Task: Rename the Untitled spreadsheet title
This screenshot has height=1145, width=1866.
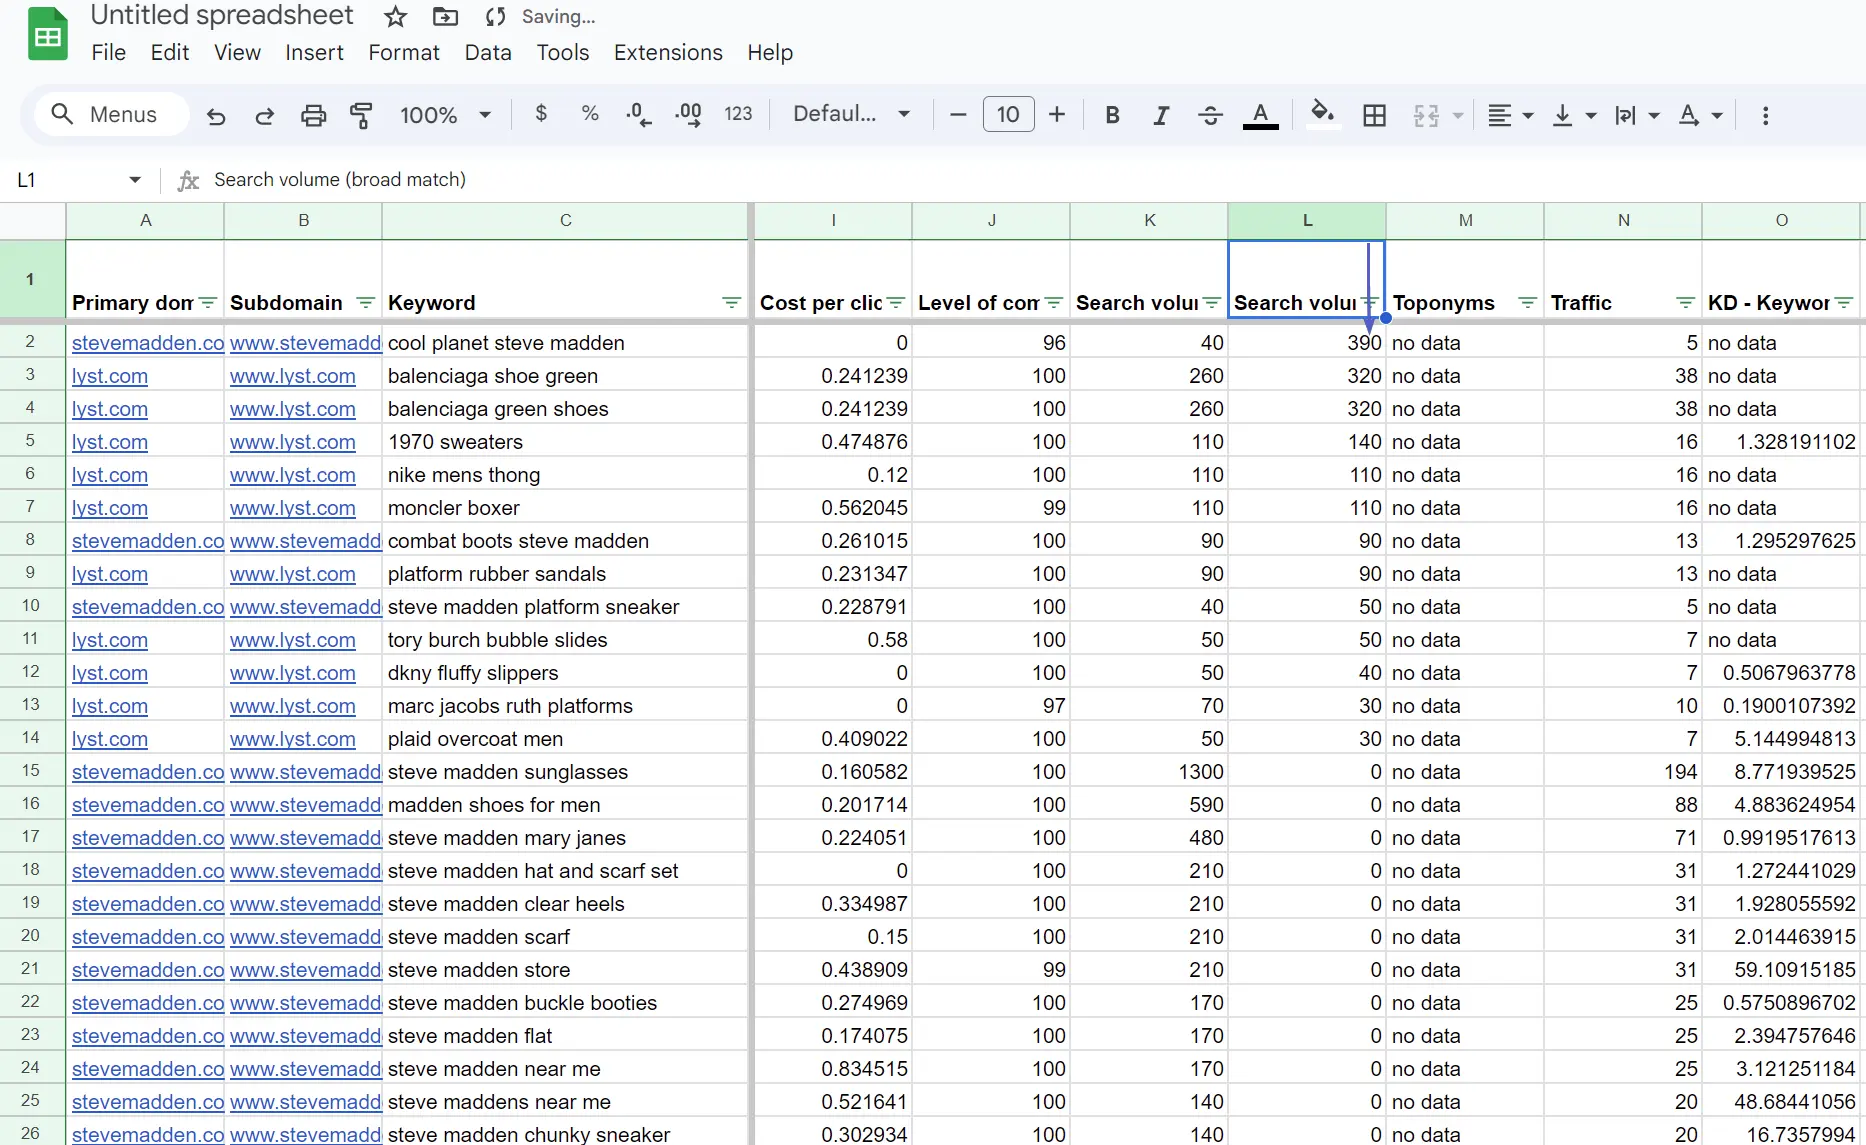Action: point(222,16)
